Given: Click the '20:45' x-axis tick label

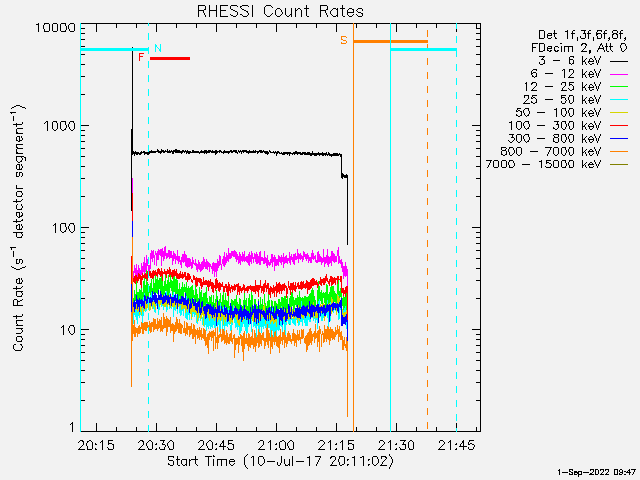Looking at the screenshot, I should [216, 445].
